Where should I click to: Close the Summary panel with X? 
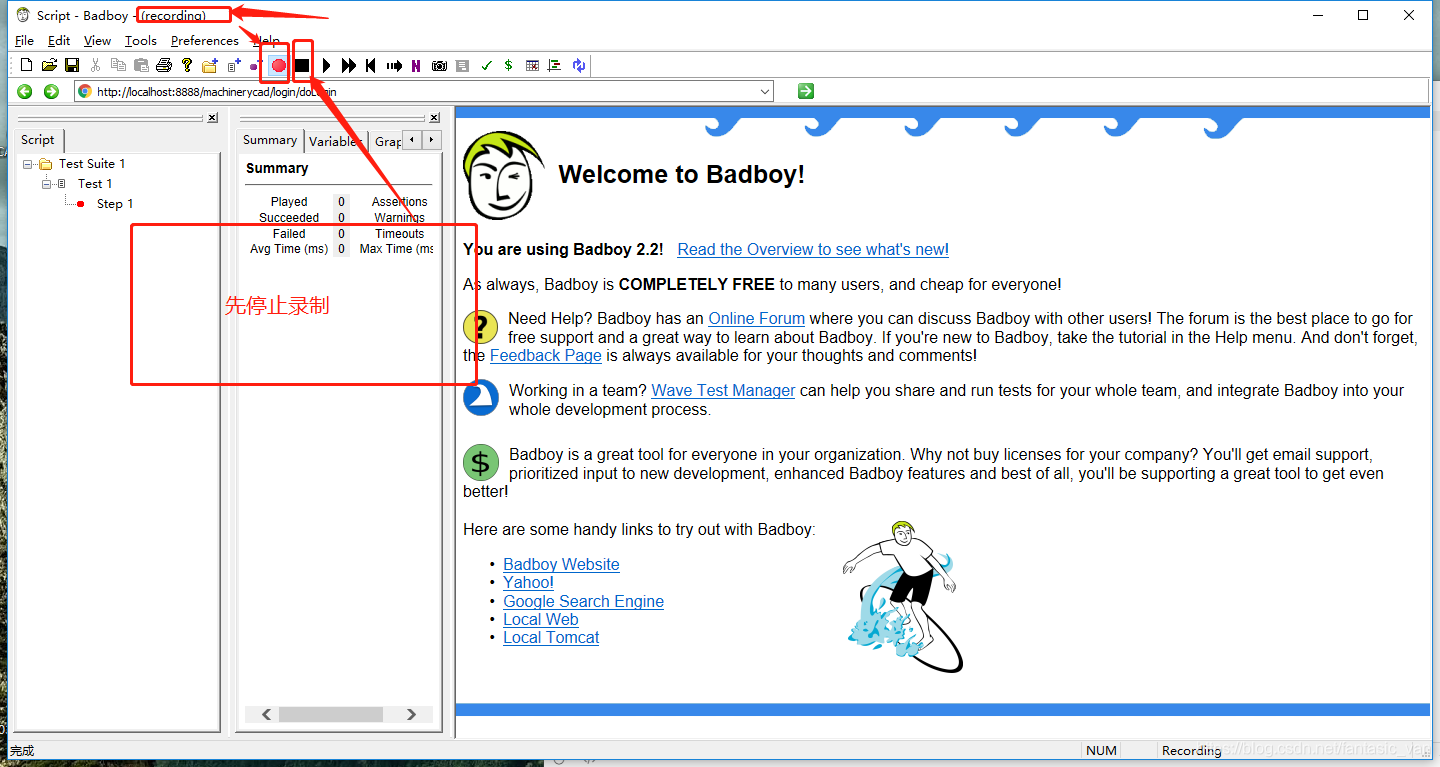coord(434,118)
